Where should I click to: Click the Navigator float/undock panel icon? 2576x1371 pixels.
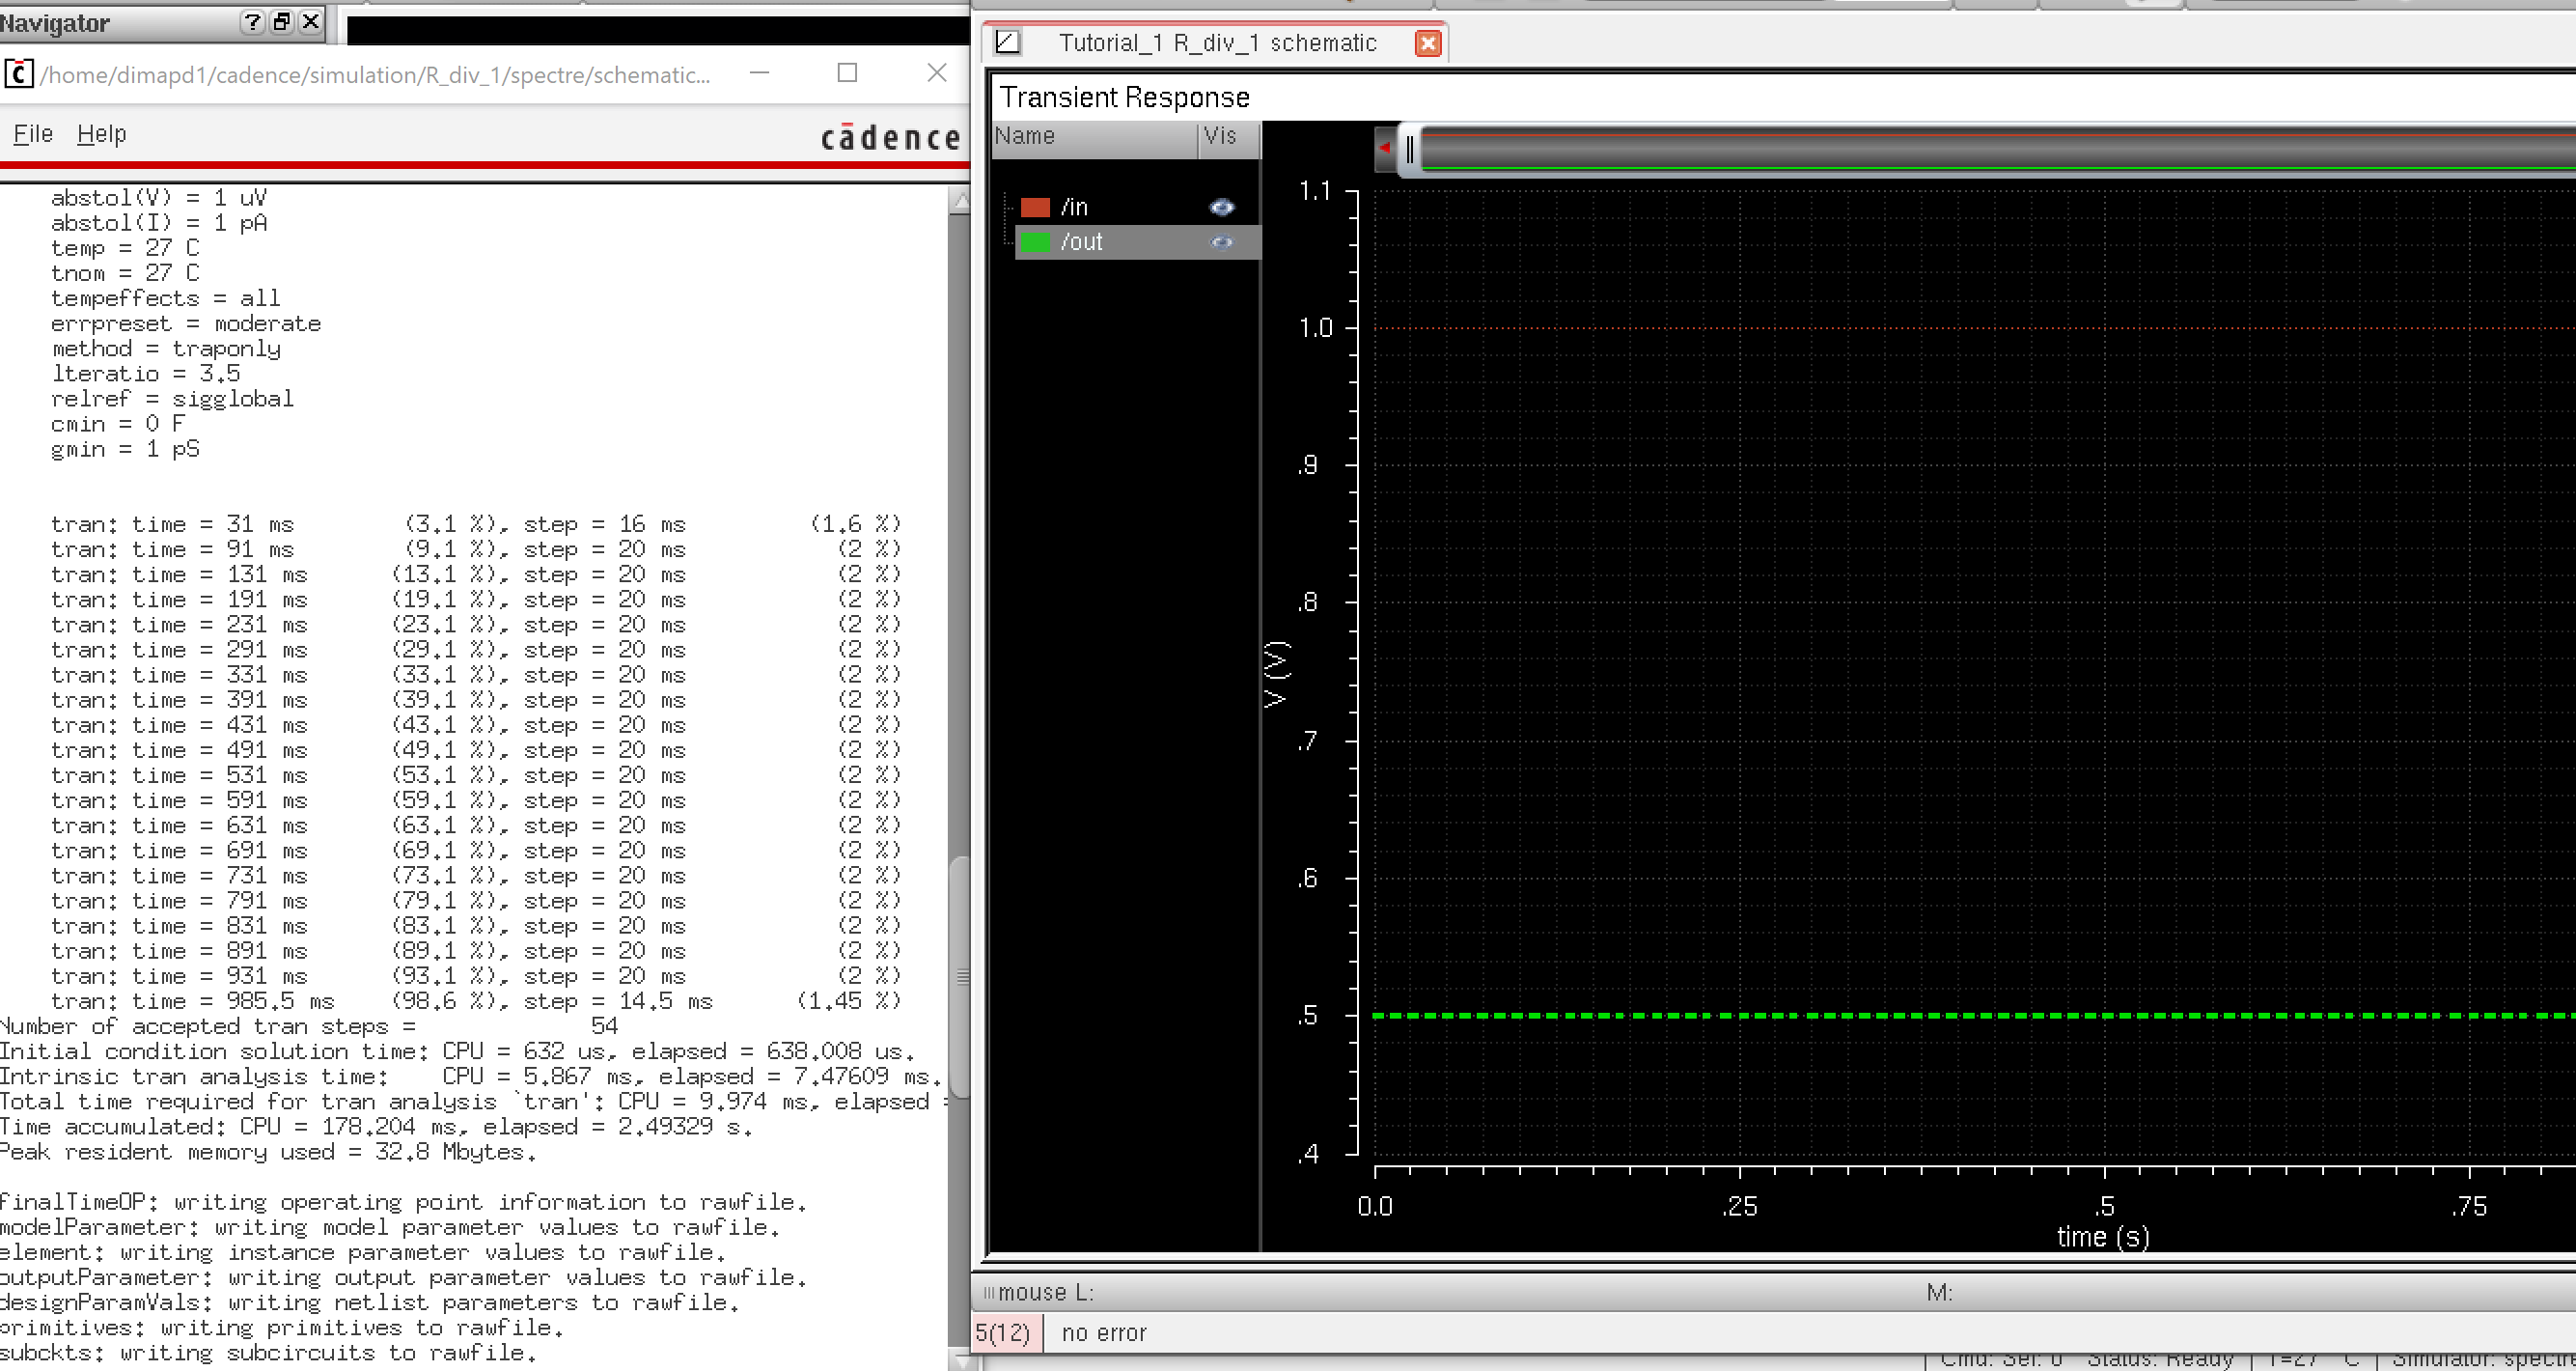coord(282,22)
